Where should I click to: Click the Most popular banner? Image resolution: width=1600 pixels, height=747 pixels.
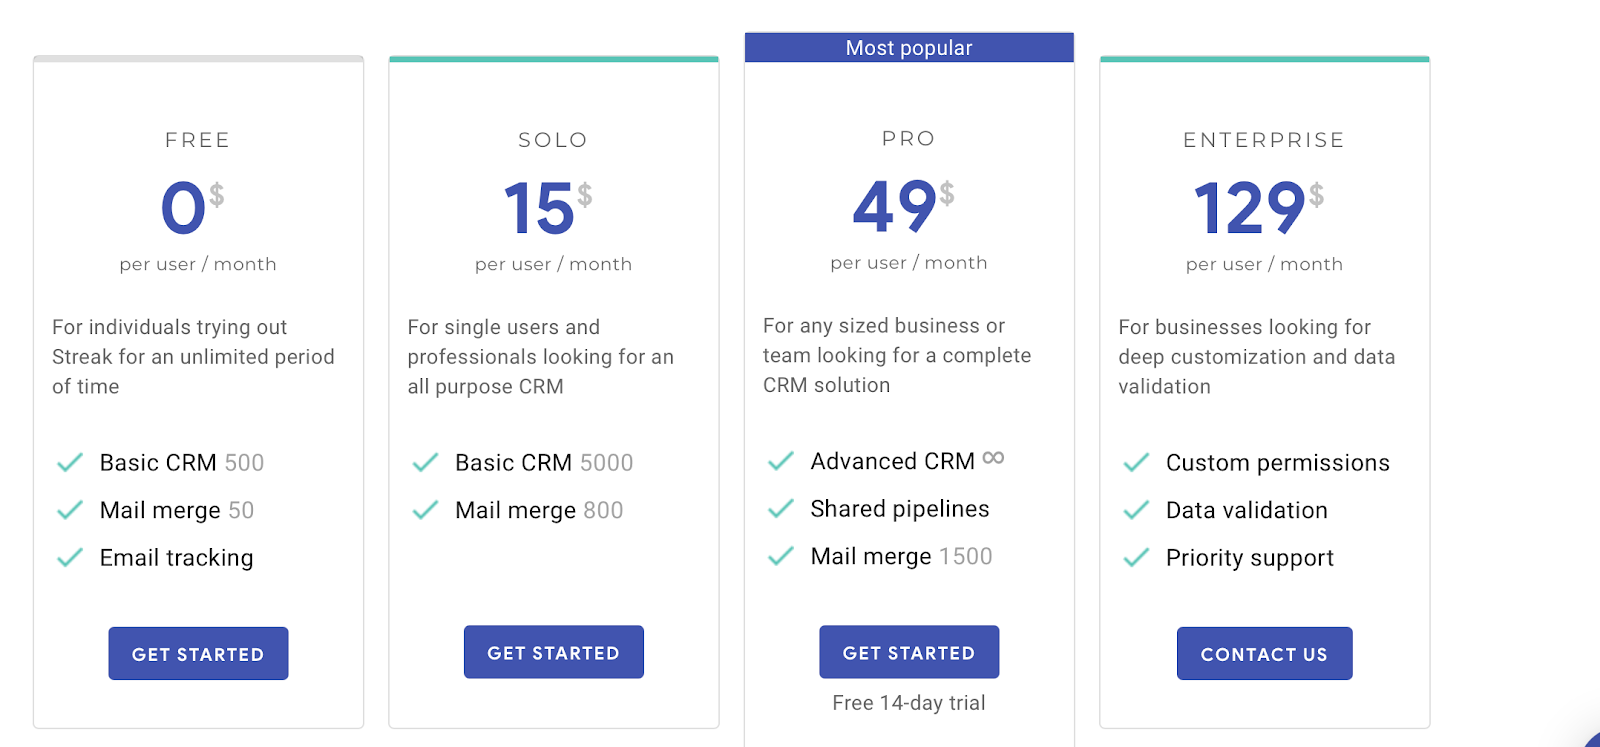(909, 48)
